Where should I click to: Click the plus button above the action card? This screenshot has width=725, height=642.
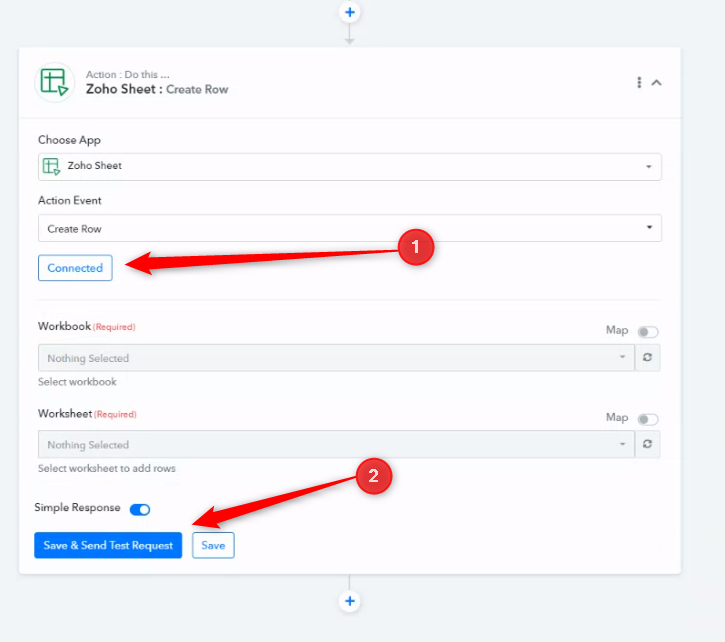coord(350,12)
